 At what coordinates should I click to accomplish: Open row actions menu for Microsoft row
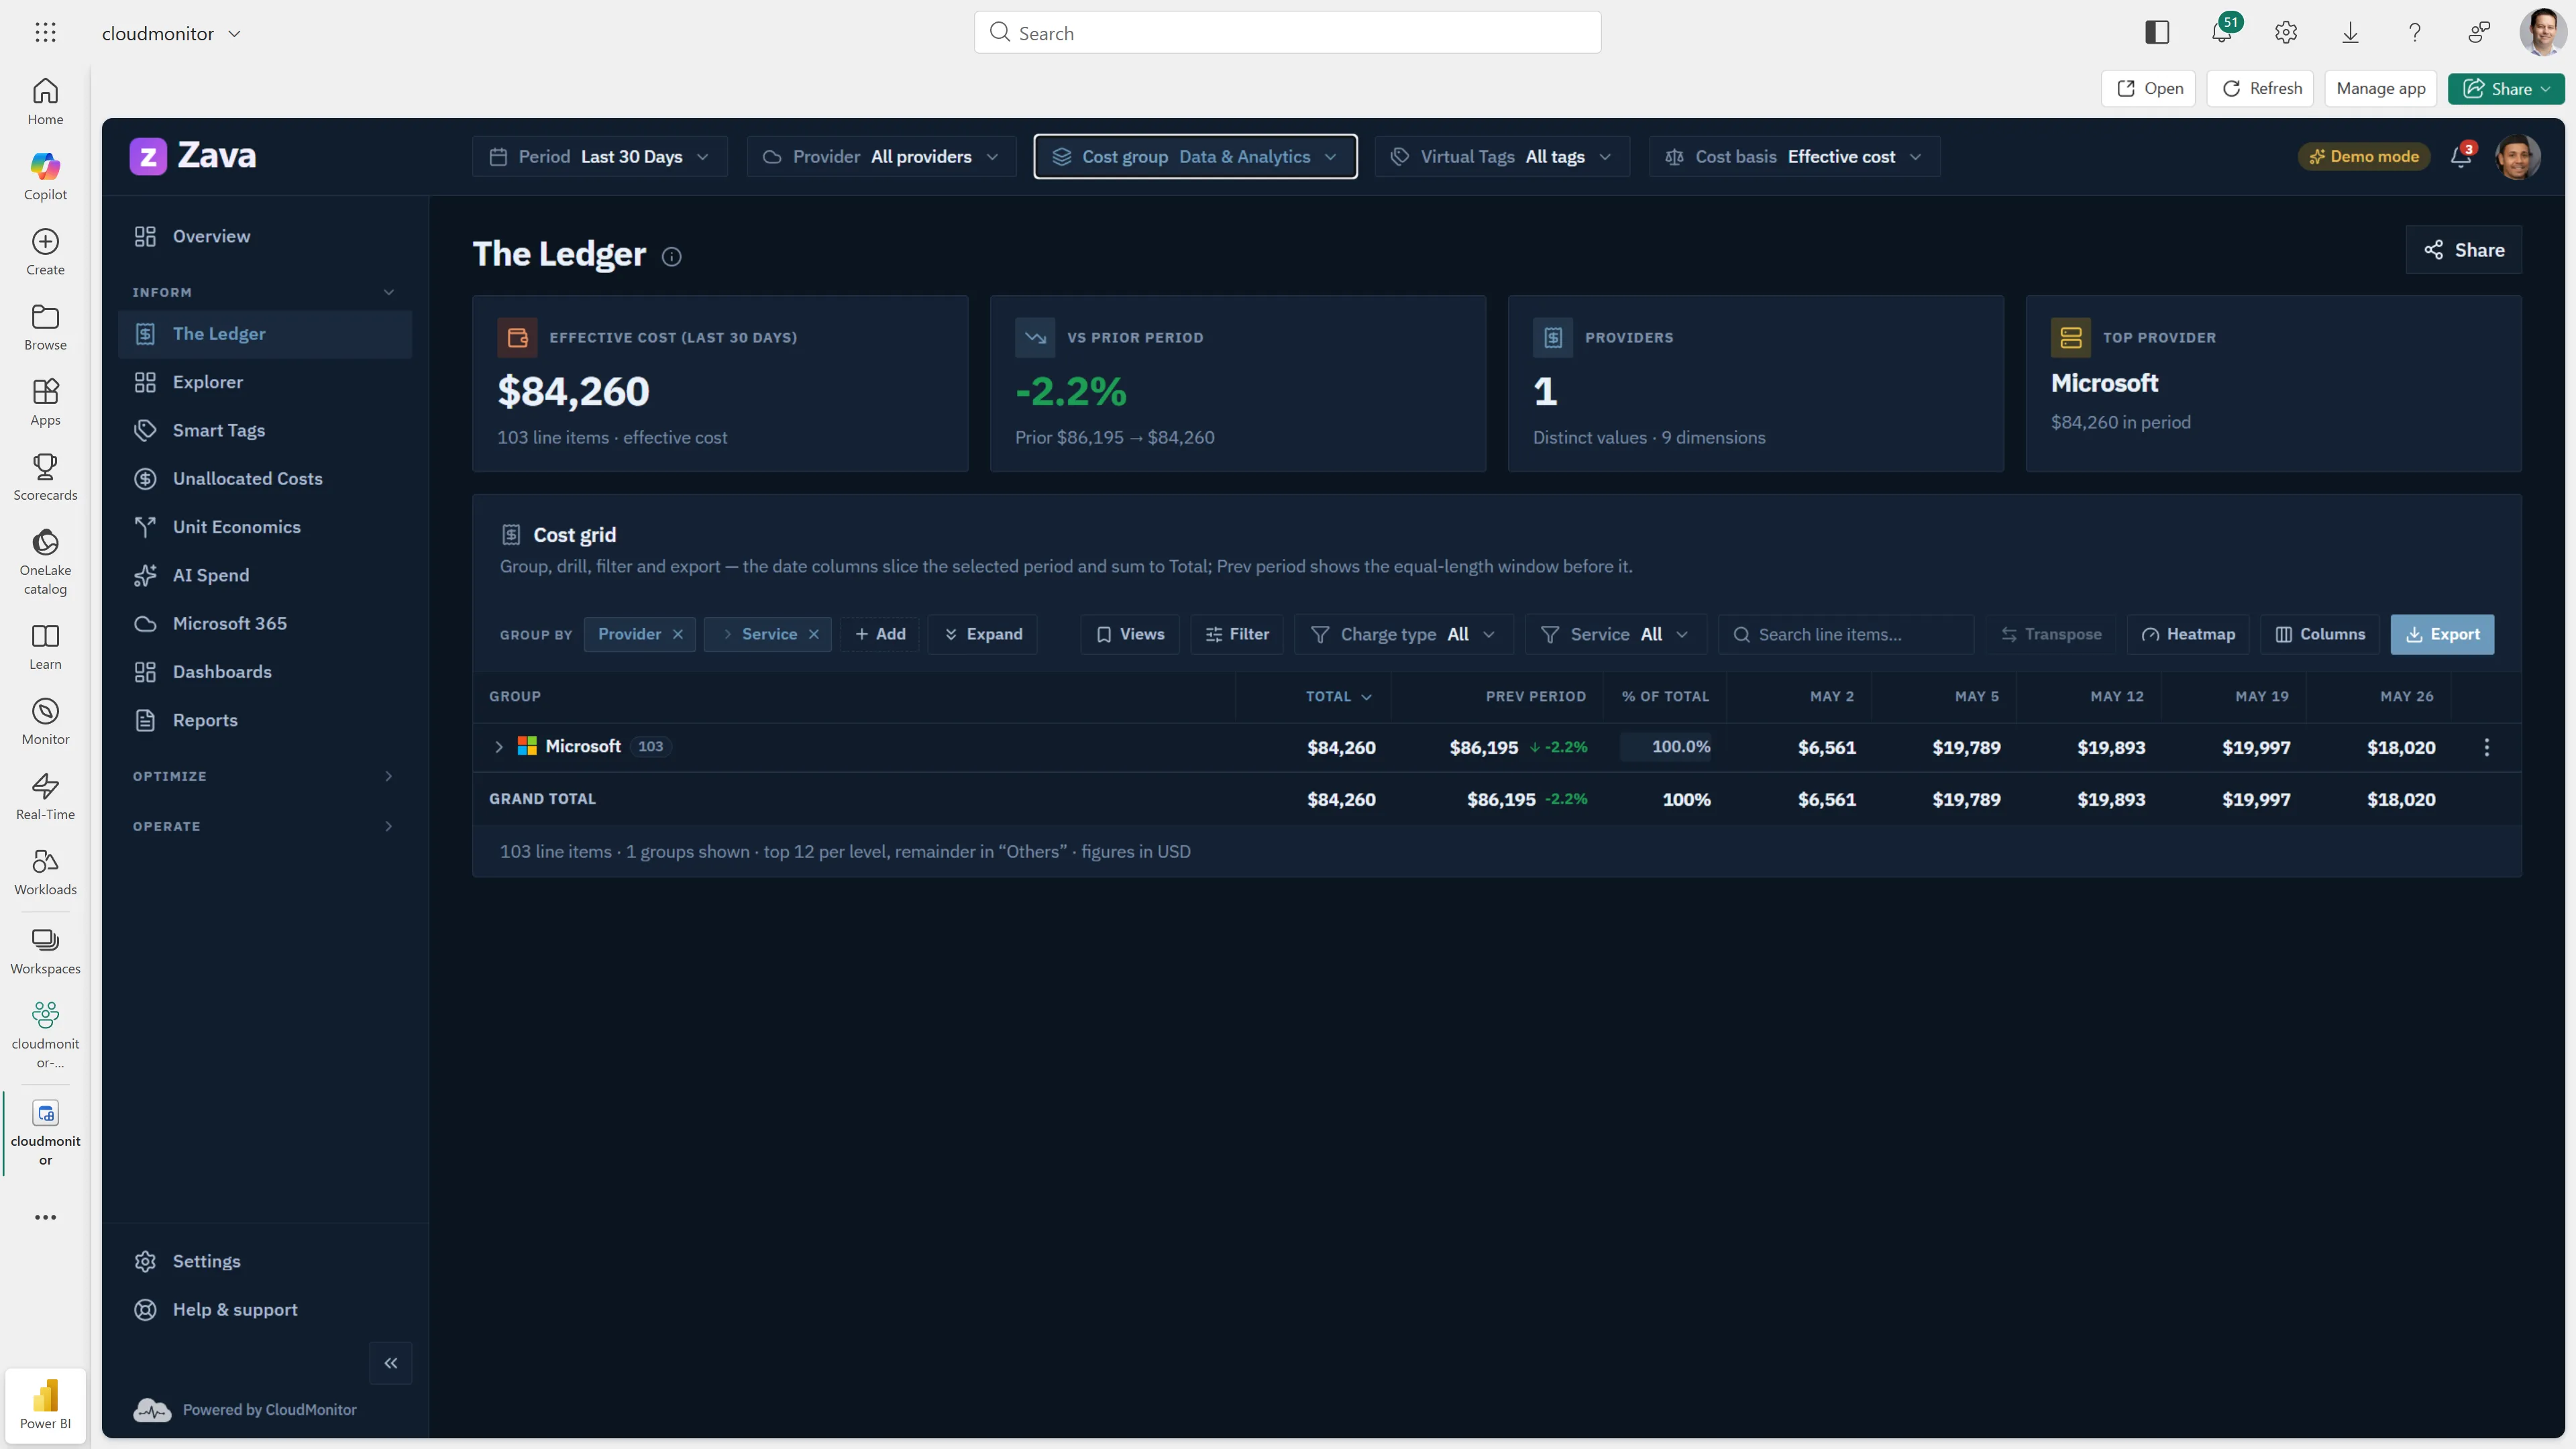[2487, 747]
